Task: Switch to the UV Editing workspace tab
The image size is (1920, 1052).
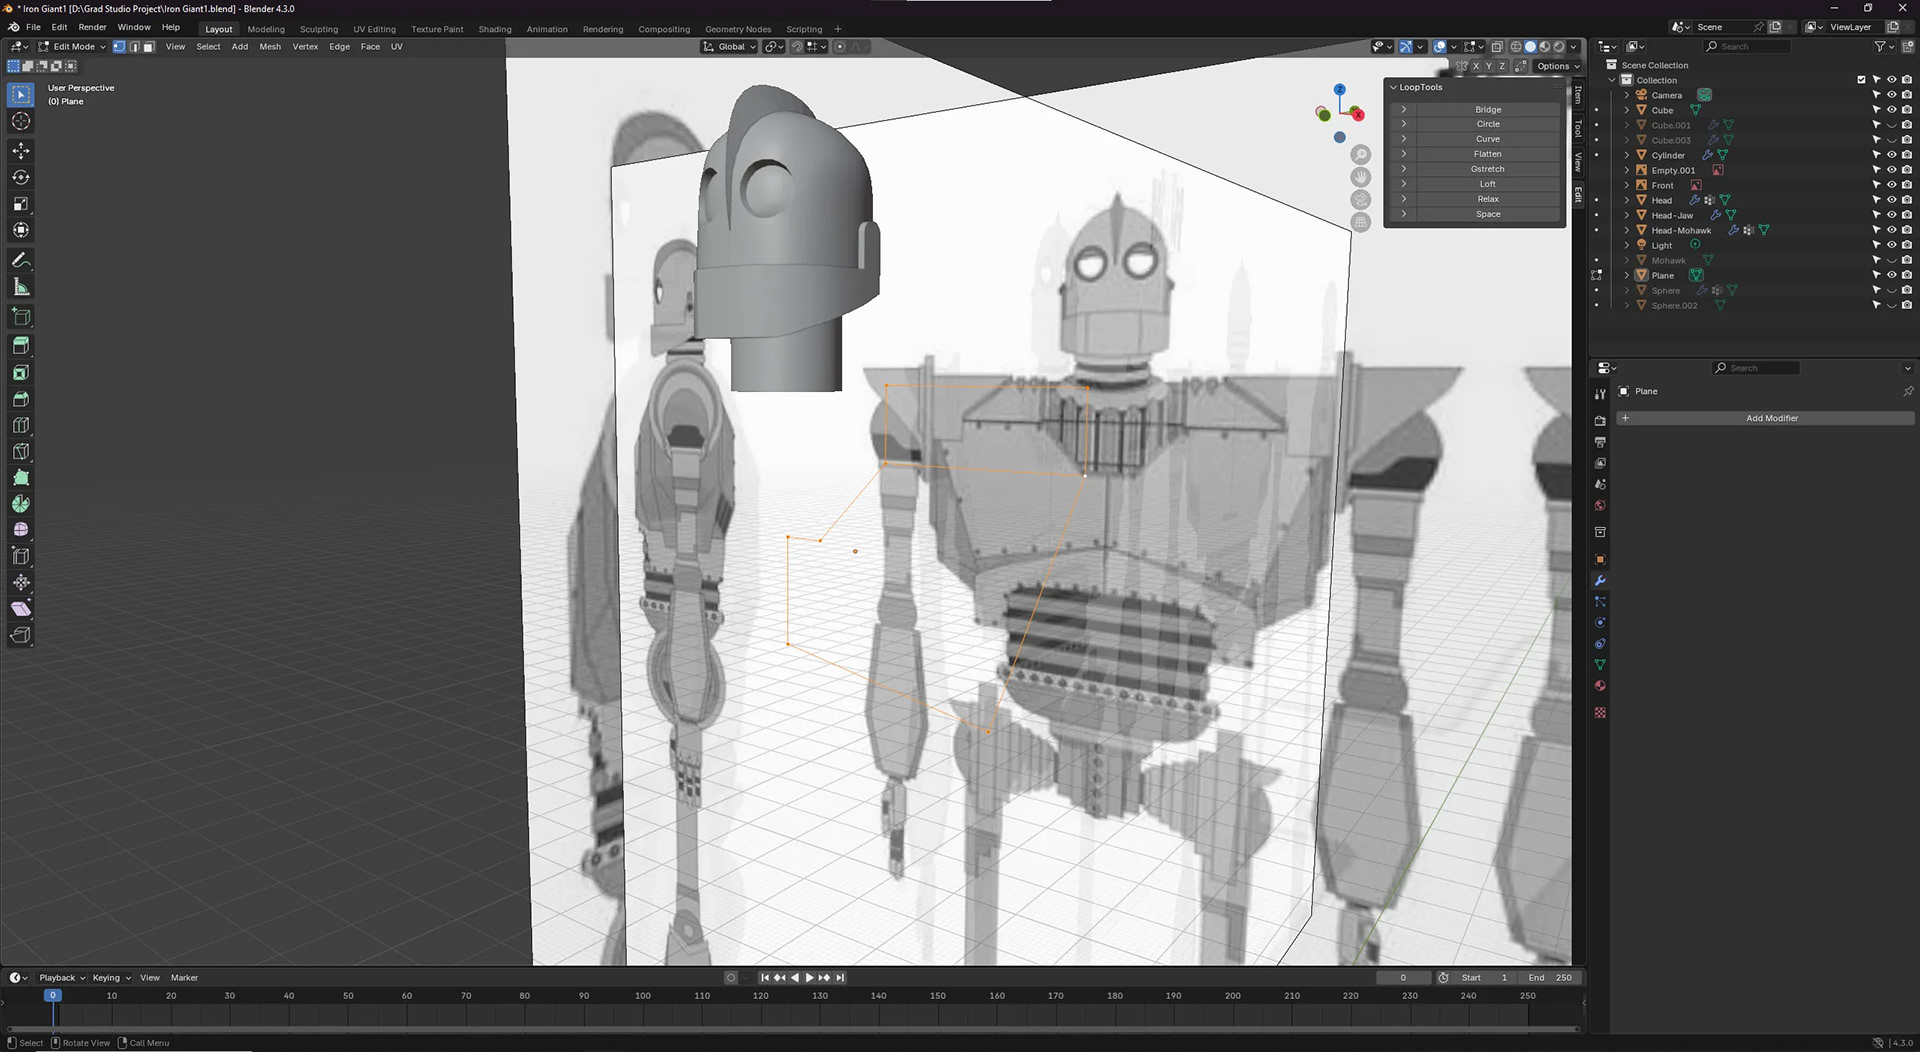Action: tap(374, 29)
